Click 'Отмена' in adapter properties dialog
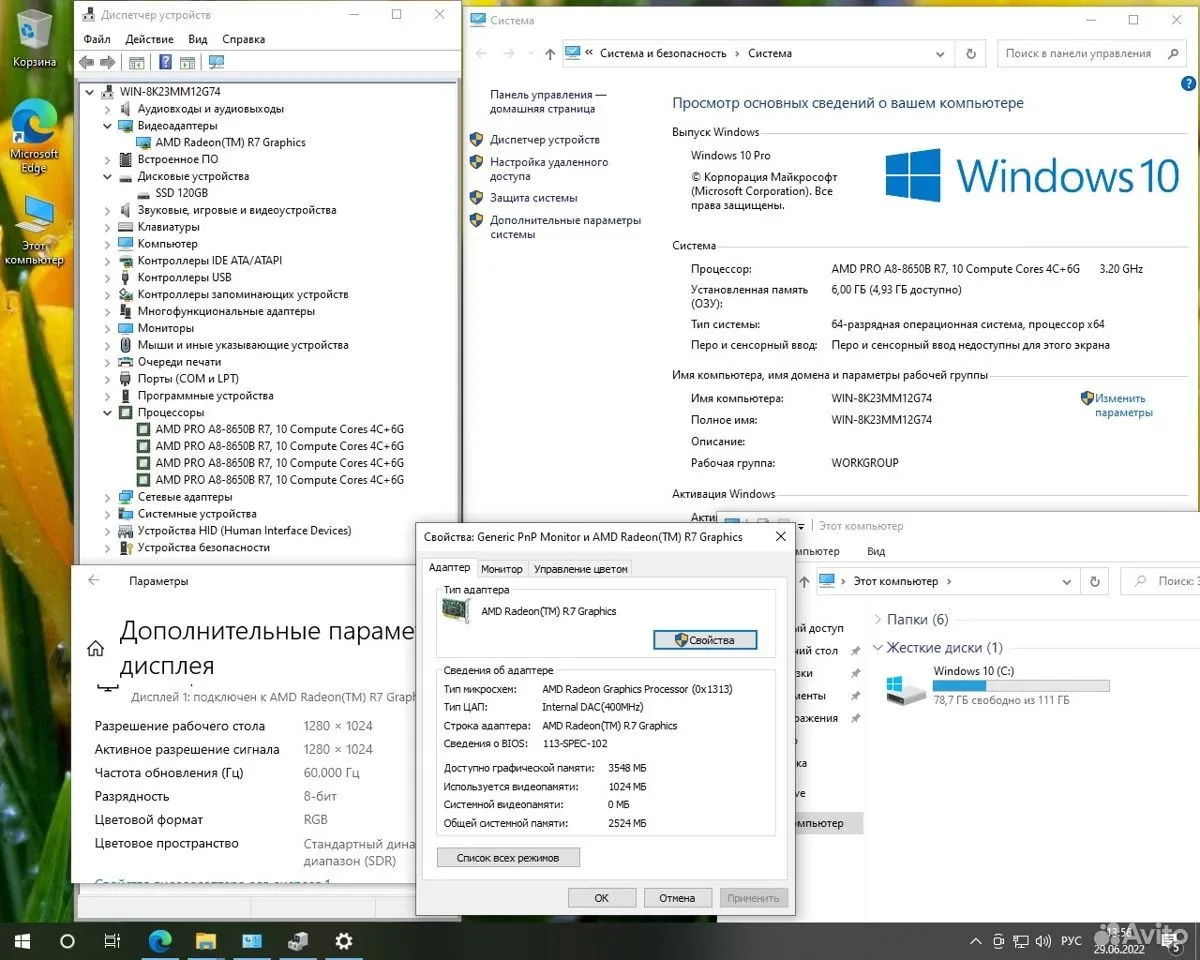Screen dimensions: 1200x960 677,898
